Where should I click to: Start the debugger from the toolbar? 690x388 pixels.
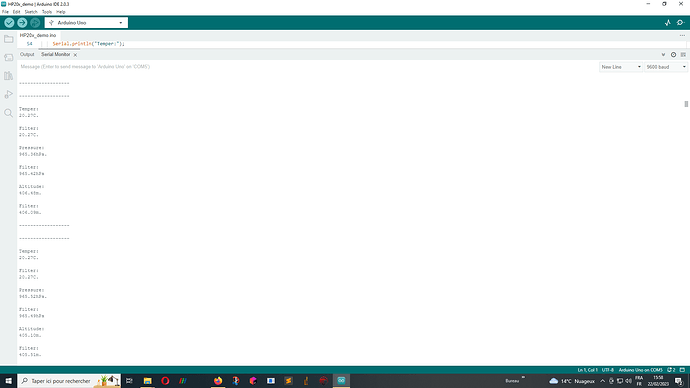pyautogui.click(x=35, y=23)
